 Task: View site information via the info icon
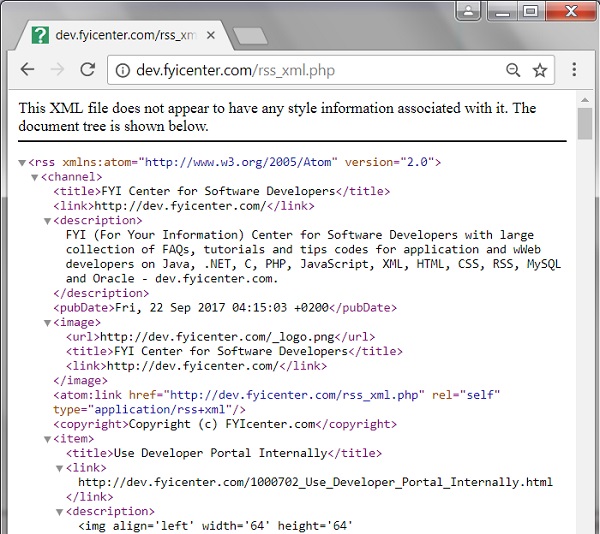(x=122, y=70)
